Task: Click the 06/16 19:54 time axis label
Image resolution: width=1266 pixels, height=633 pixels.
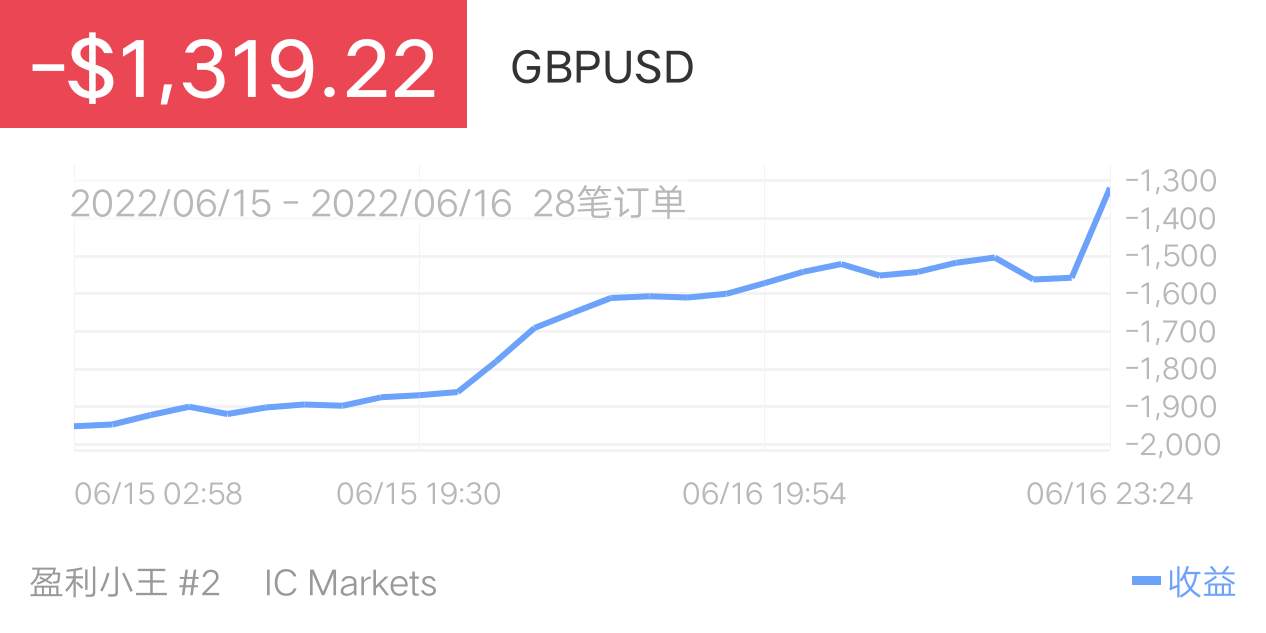Action: tap(764, 493)
